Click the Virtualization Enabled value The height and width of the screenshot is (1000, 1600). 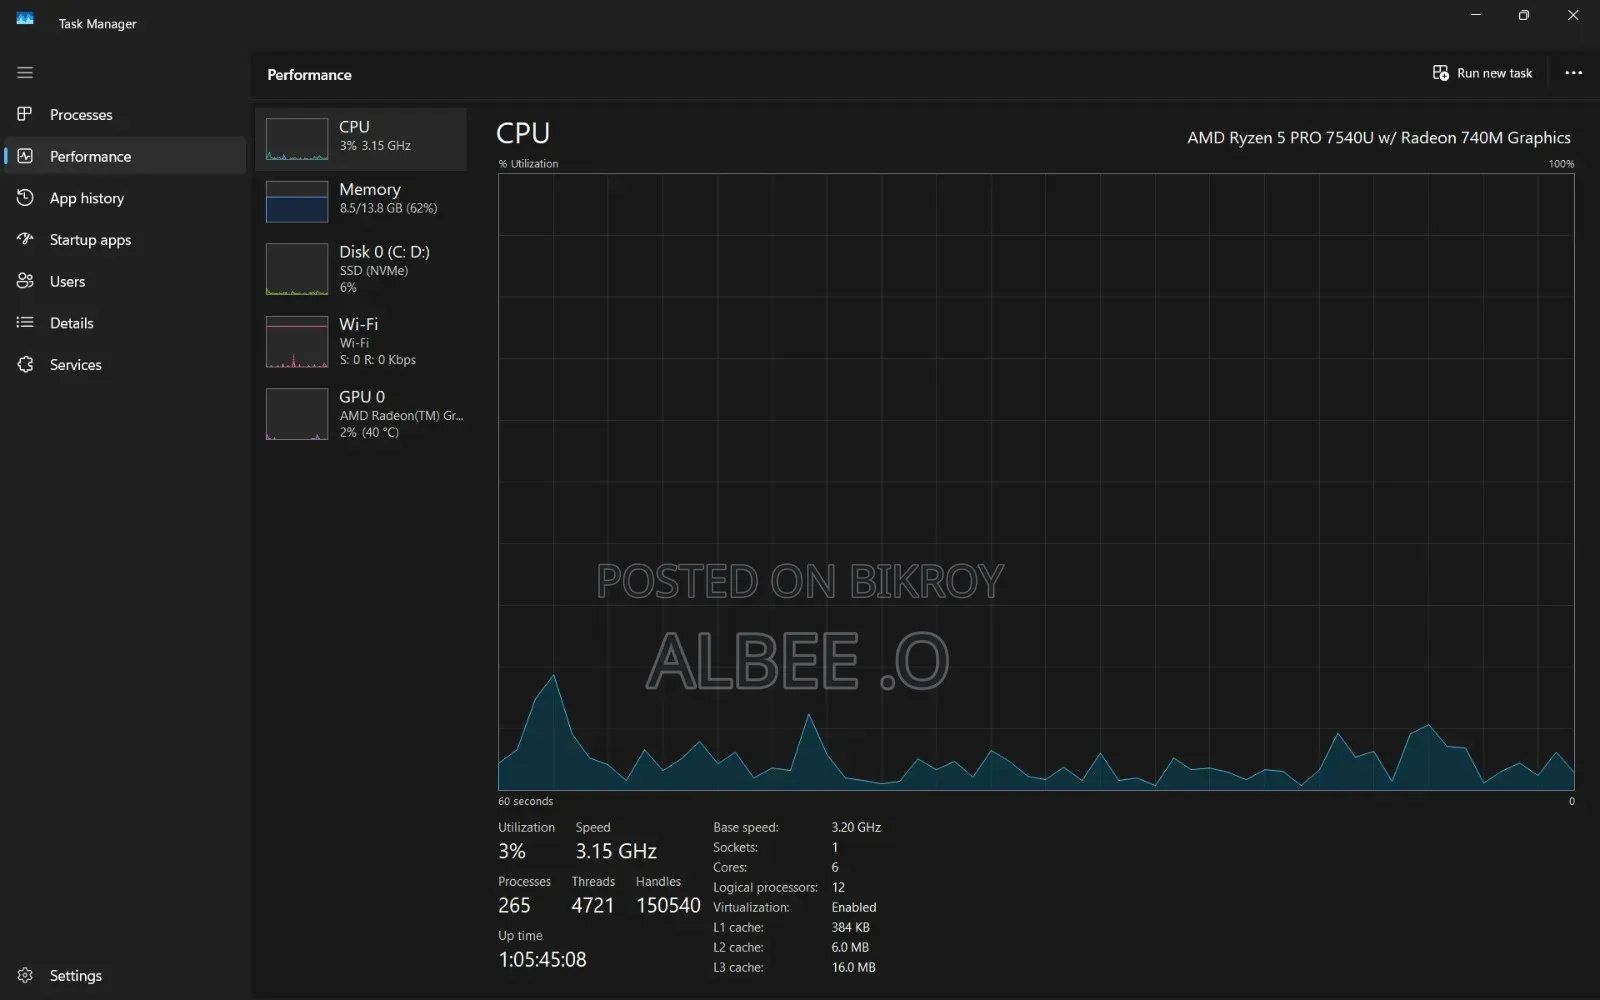click(x=854, y=907)
